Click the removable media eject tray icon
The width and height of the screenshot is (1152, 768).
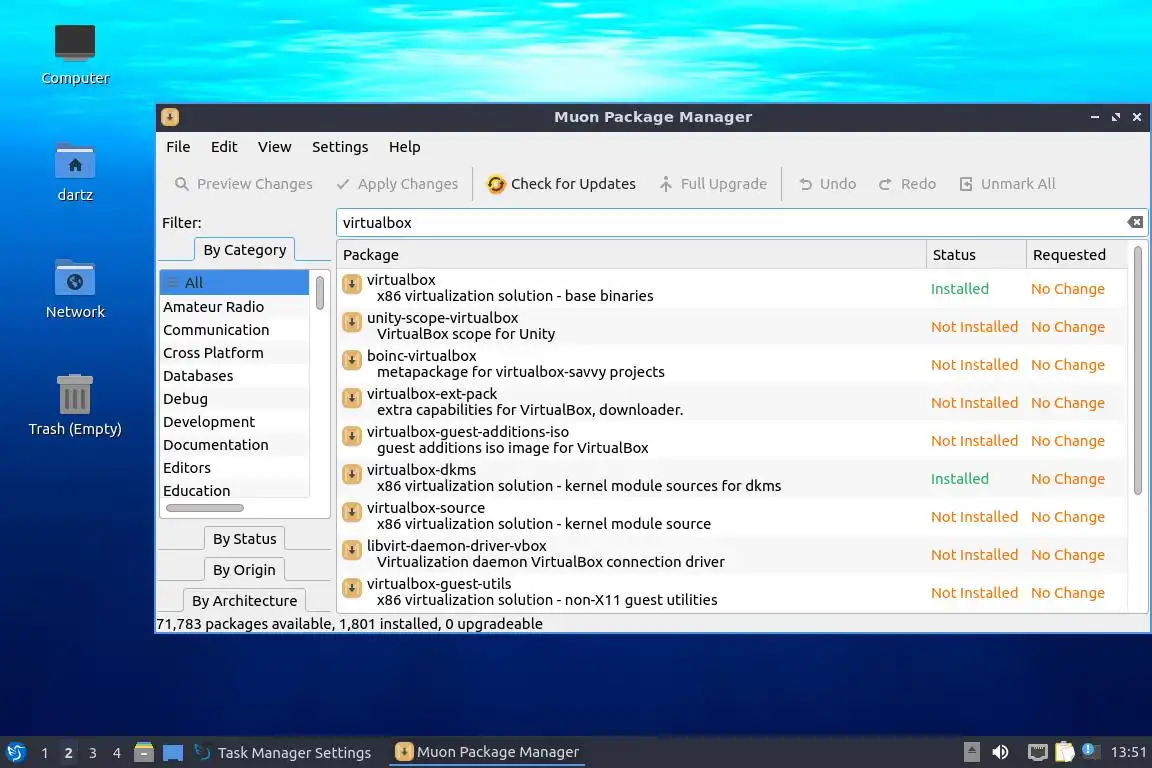[x=971, y=752]
